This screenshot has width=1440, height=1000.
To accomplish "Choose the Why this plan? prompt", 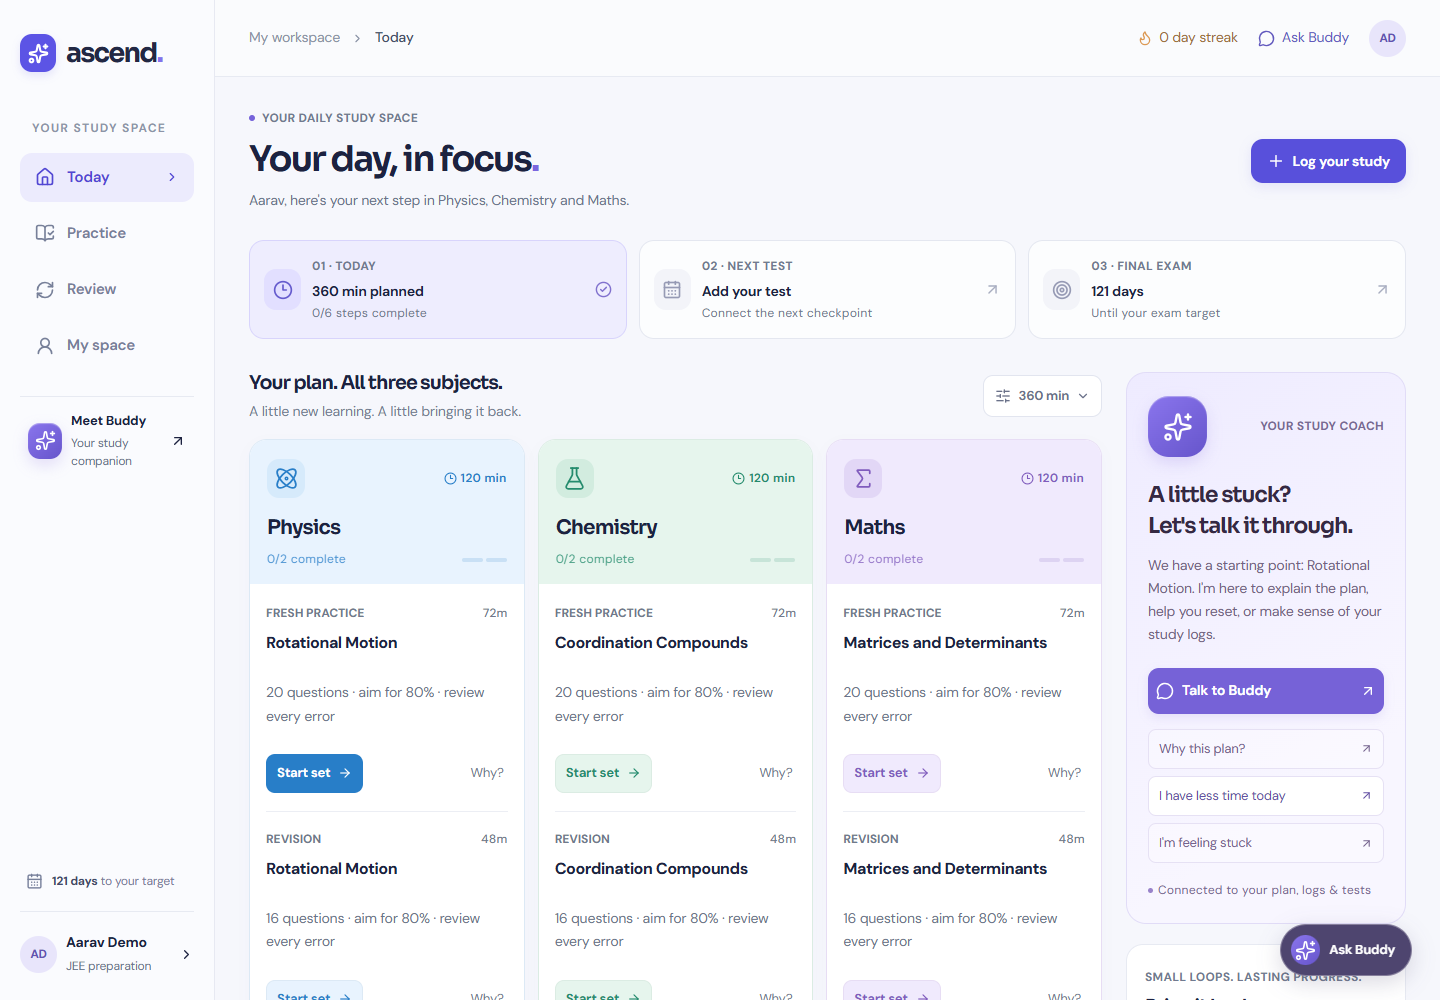I will click(1265, 749).
